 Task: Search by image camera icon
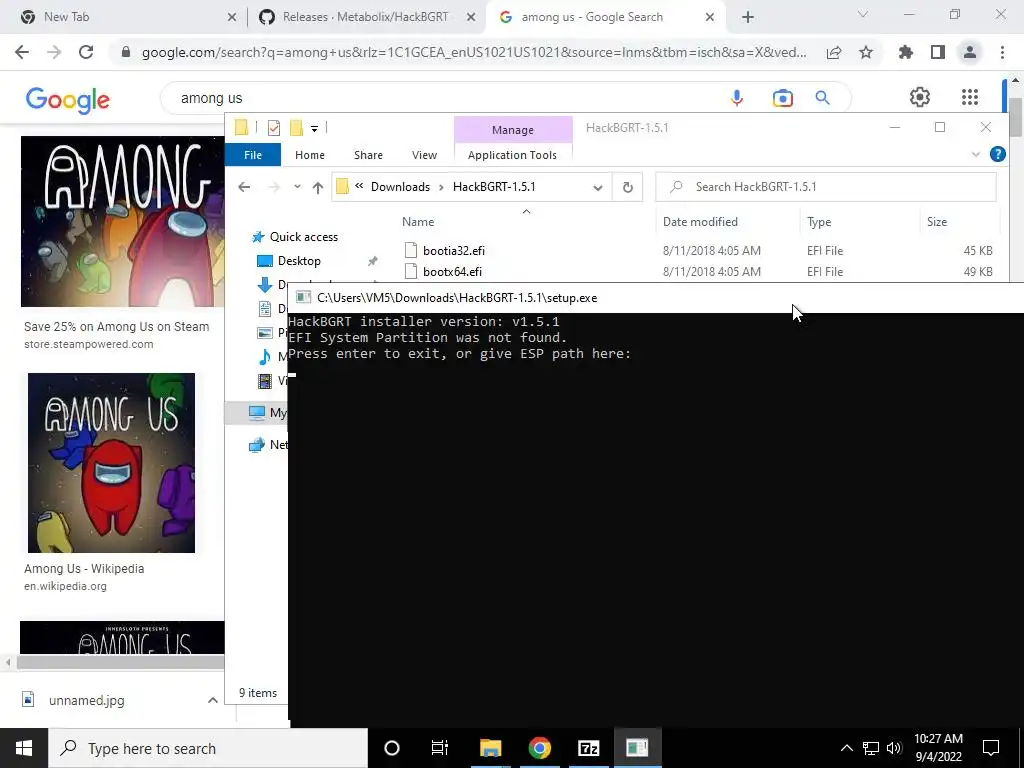(782, 98)
